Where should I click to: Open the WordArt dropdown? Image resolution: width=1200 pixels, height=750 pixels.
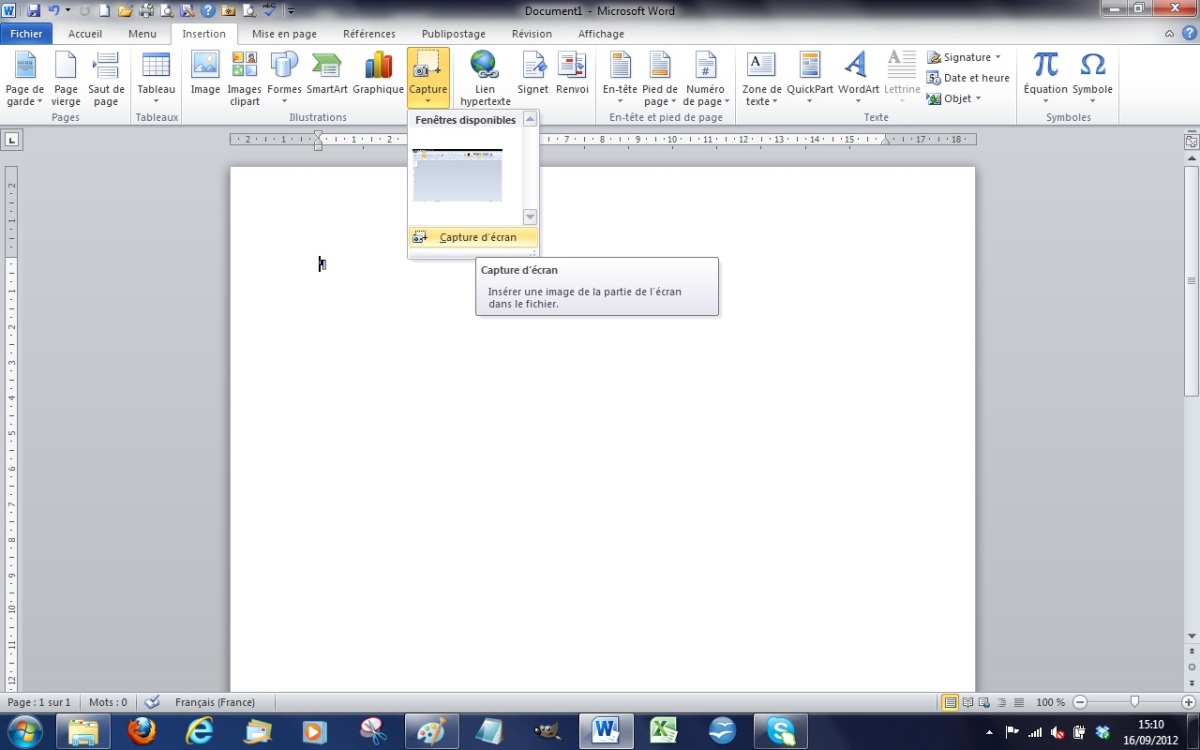click(x=858, y=79)
